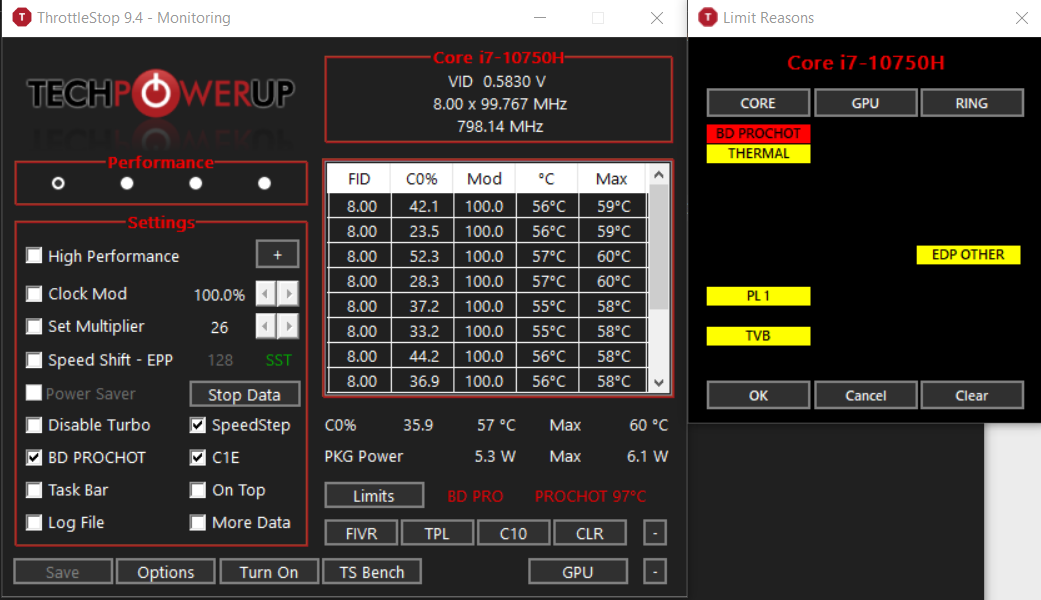Click the core table scrollbar thumb
Screen dimensions: 1041x600
pyautogui.click(x=659, y=247)
